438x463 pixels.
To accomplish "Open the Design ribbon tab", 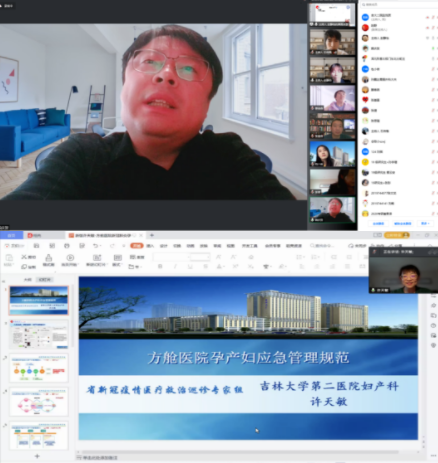I will click(163, 246).
